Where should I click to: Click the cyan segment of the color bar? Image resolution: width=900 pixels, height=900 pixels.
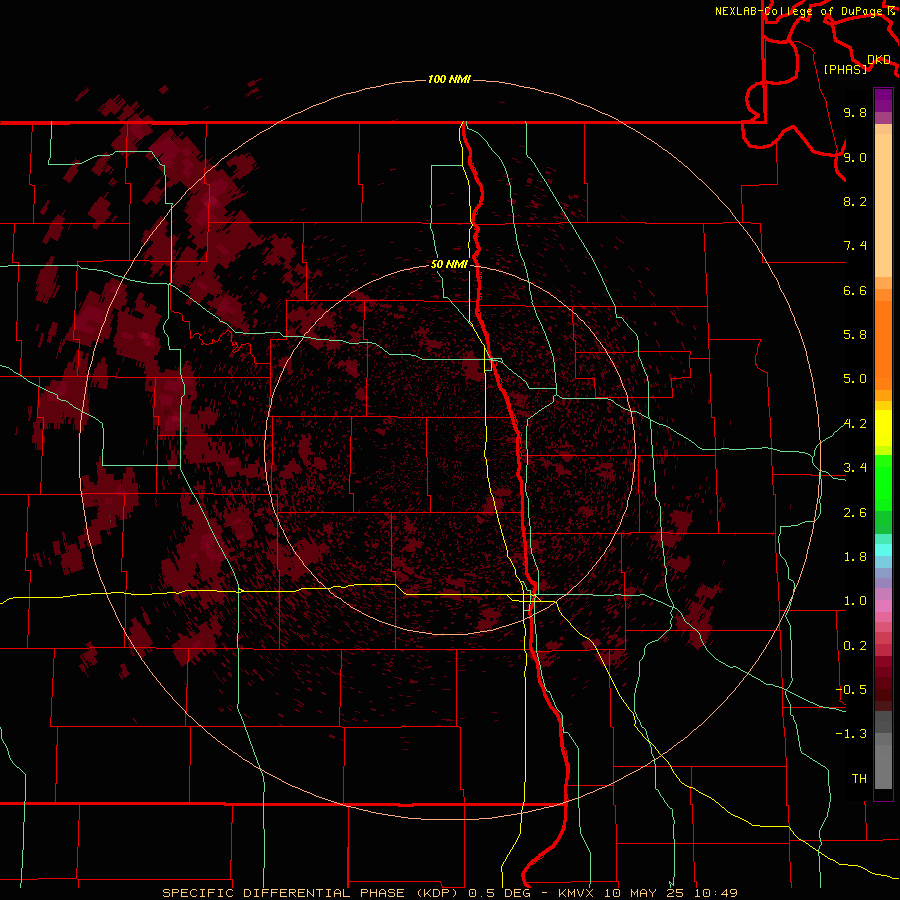883,550
